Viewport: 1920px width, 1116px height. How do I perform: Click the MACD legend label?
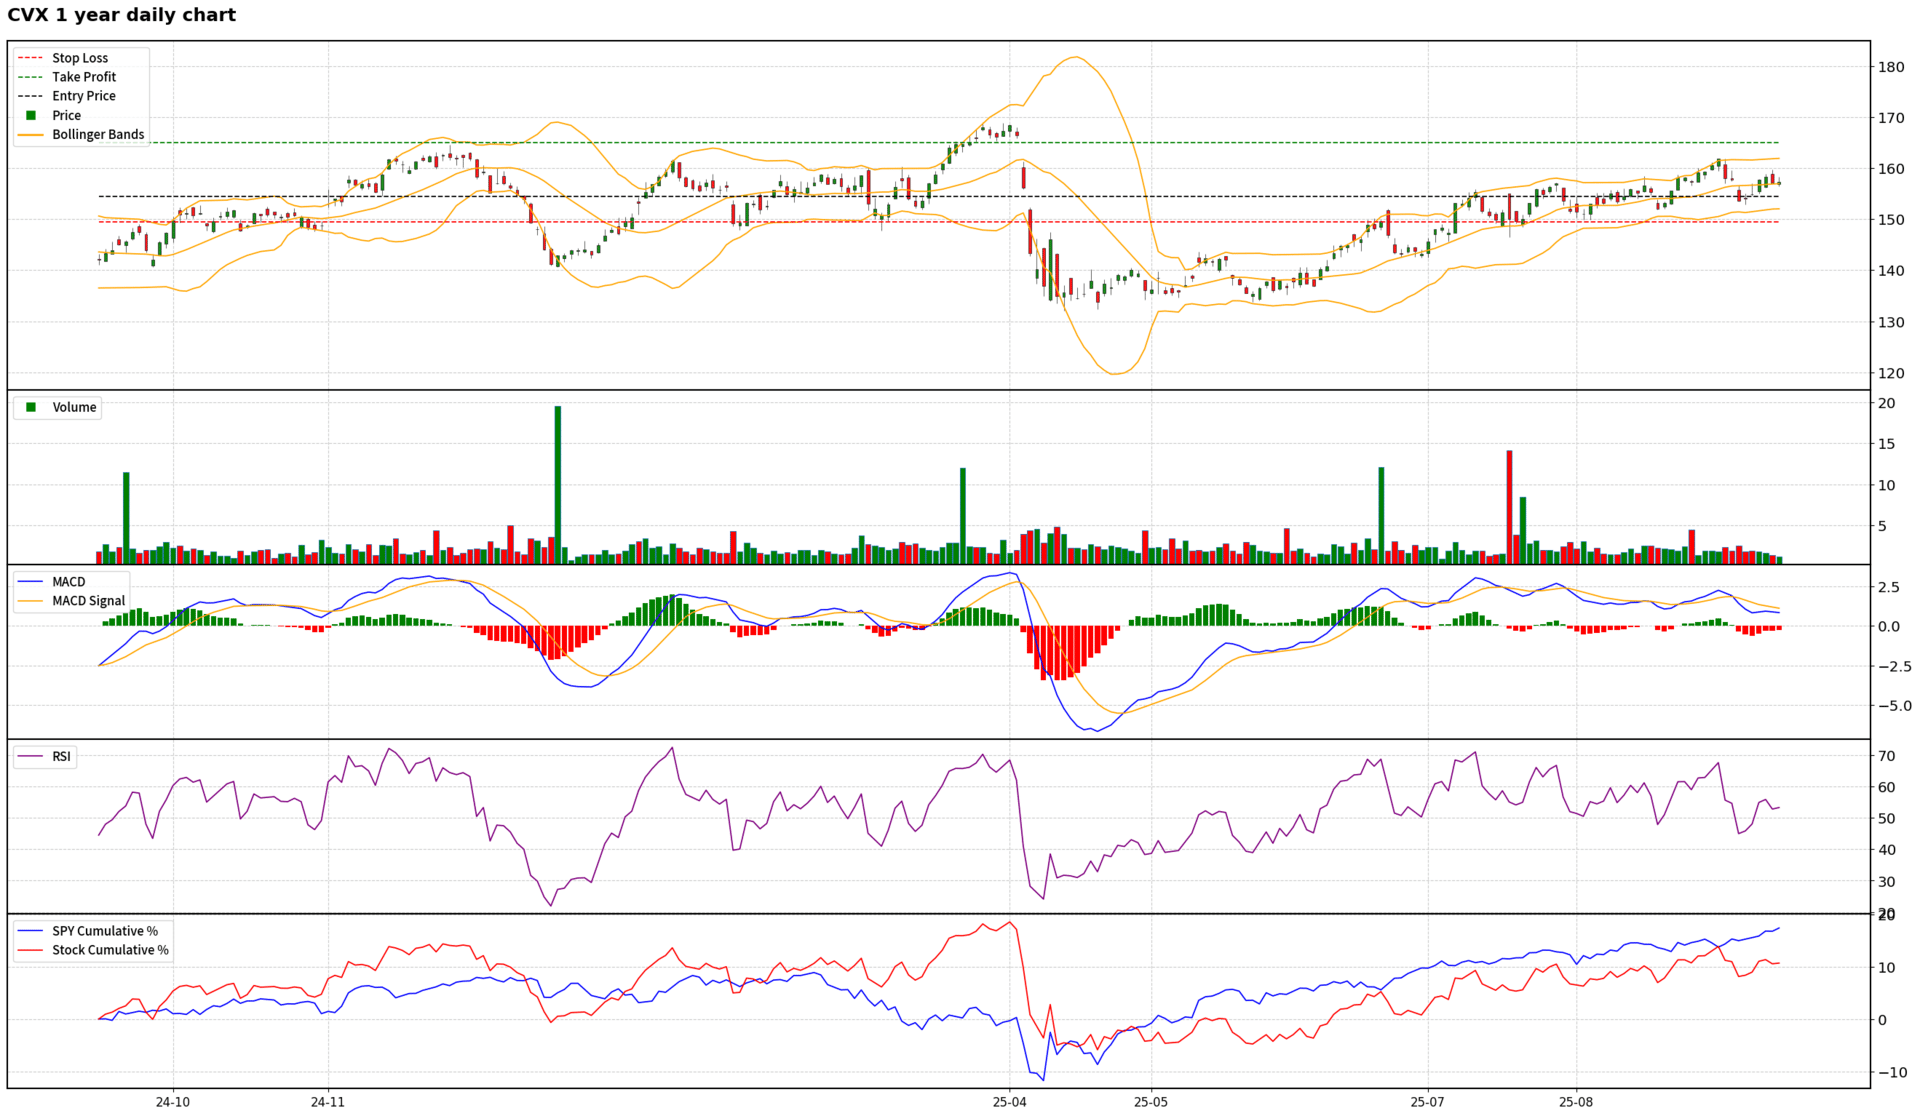tap(69, 582)
